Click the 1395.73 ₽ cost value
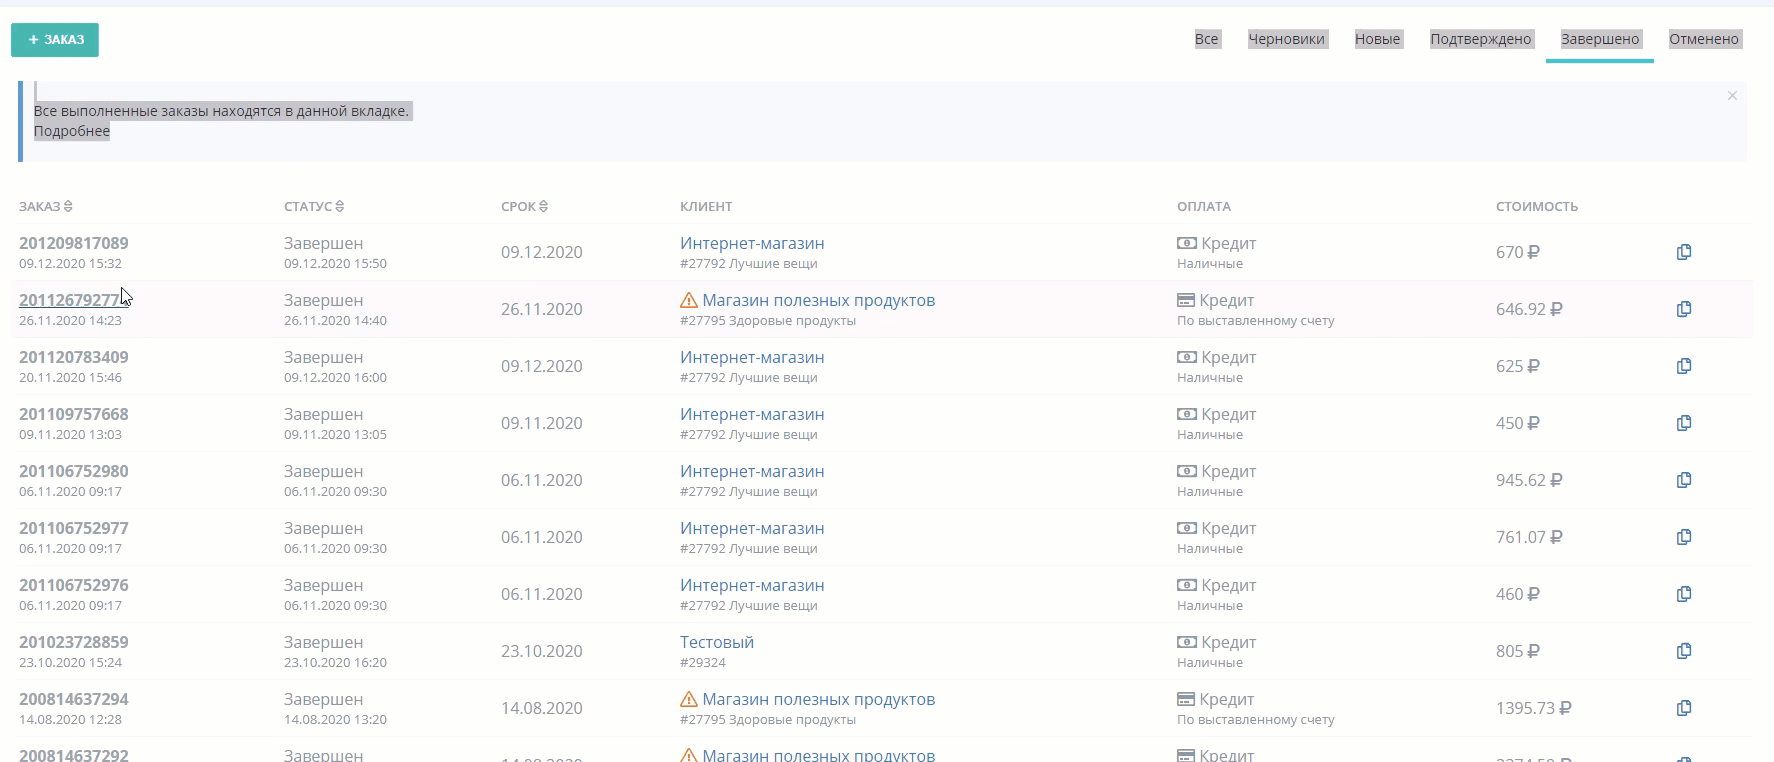The image size is (1774, 762). tap(1534, 708)
